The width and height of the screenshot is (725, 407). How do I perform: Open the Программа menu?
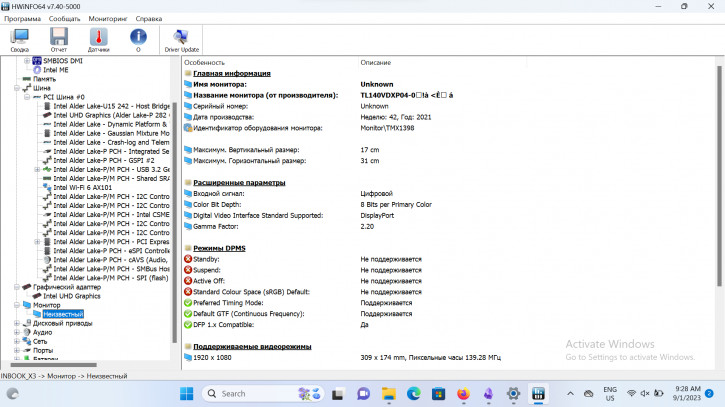(x=23, y=19)
